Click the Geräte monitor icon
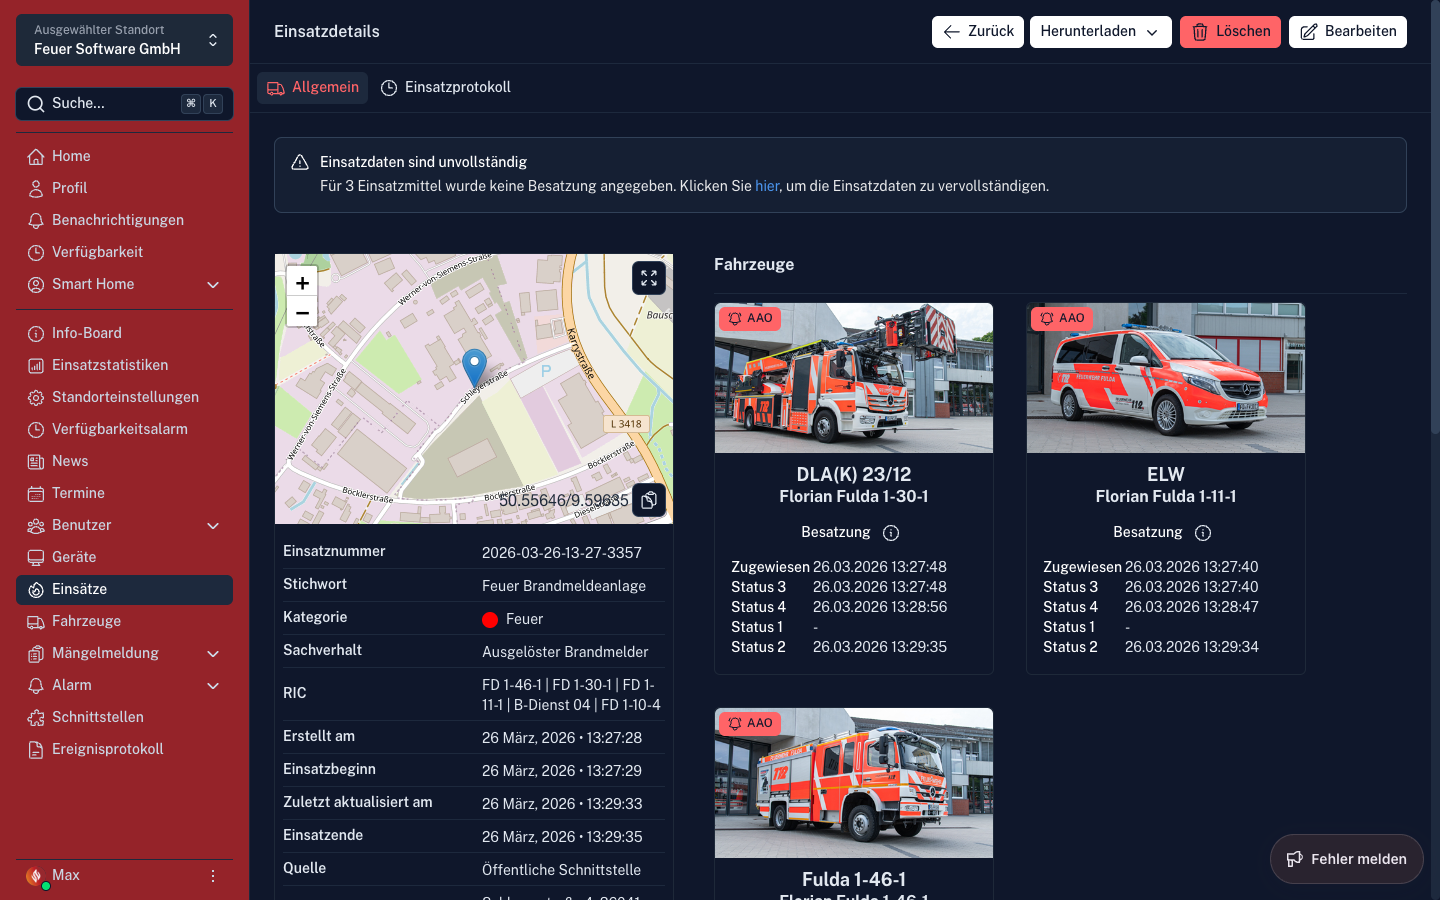Viewport: 1440px width, 900px height. (36, 557)
